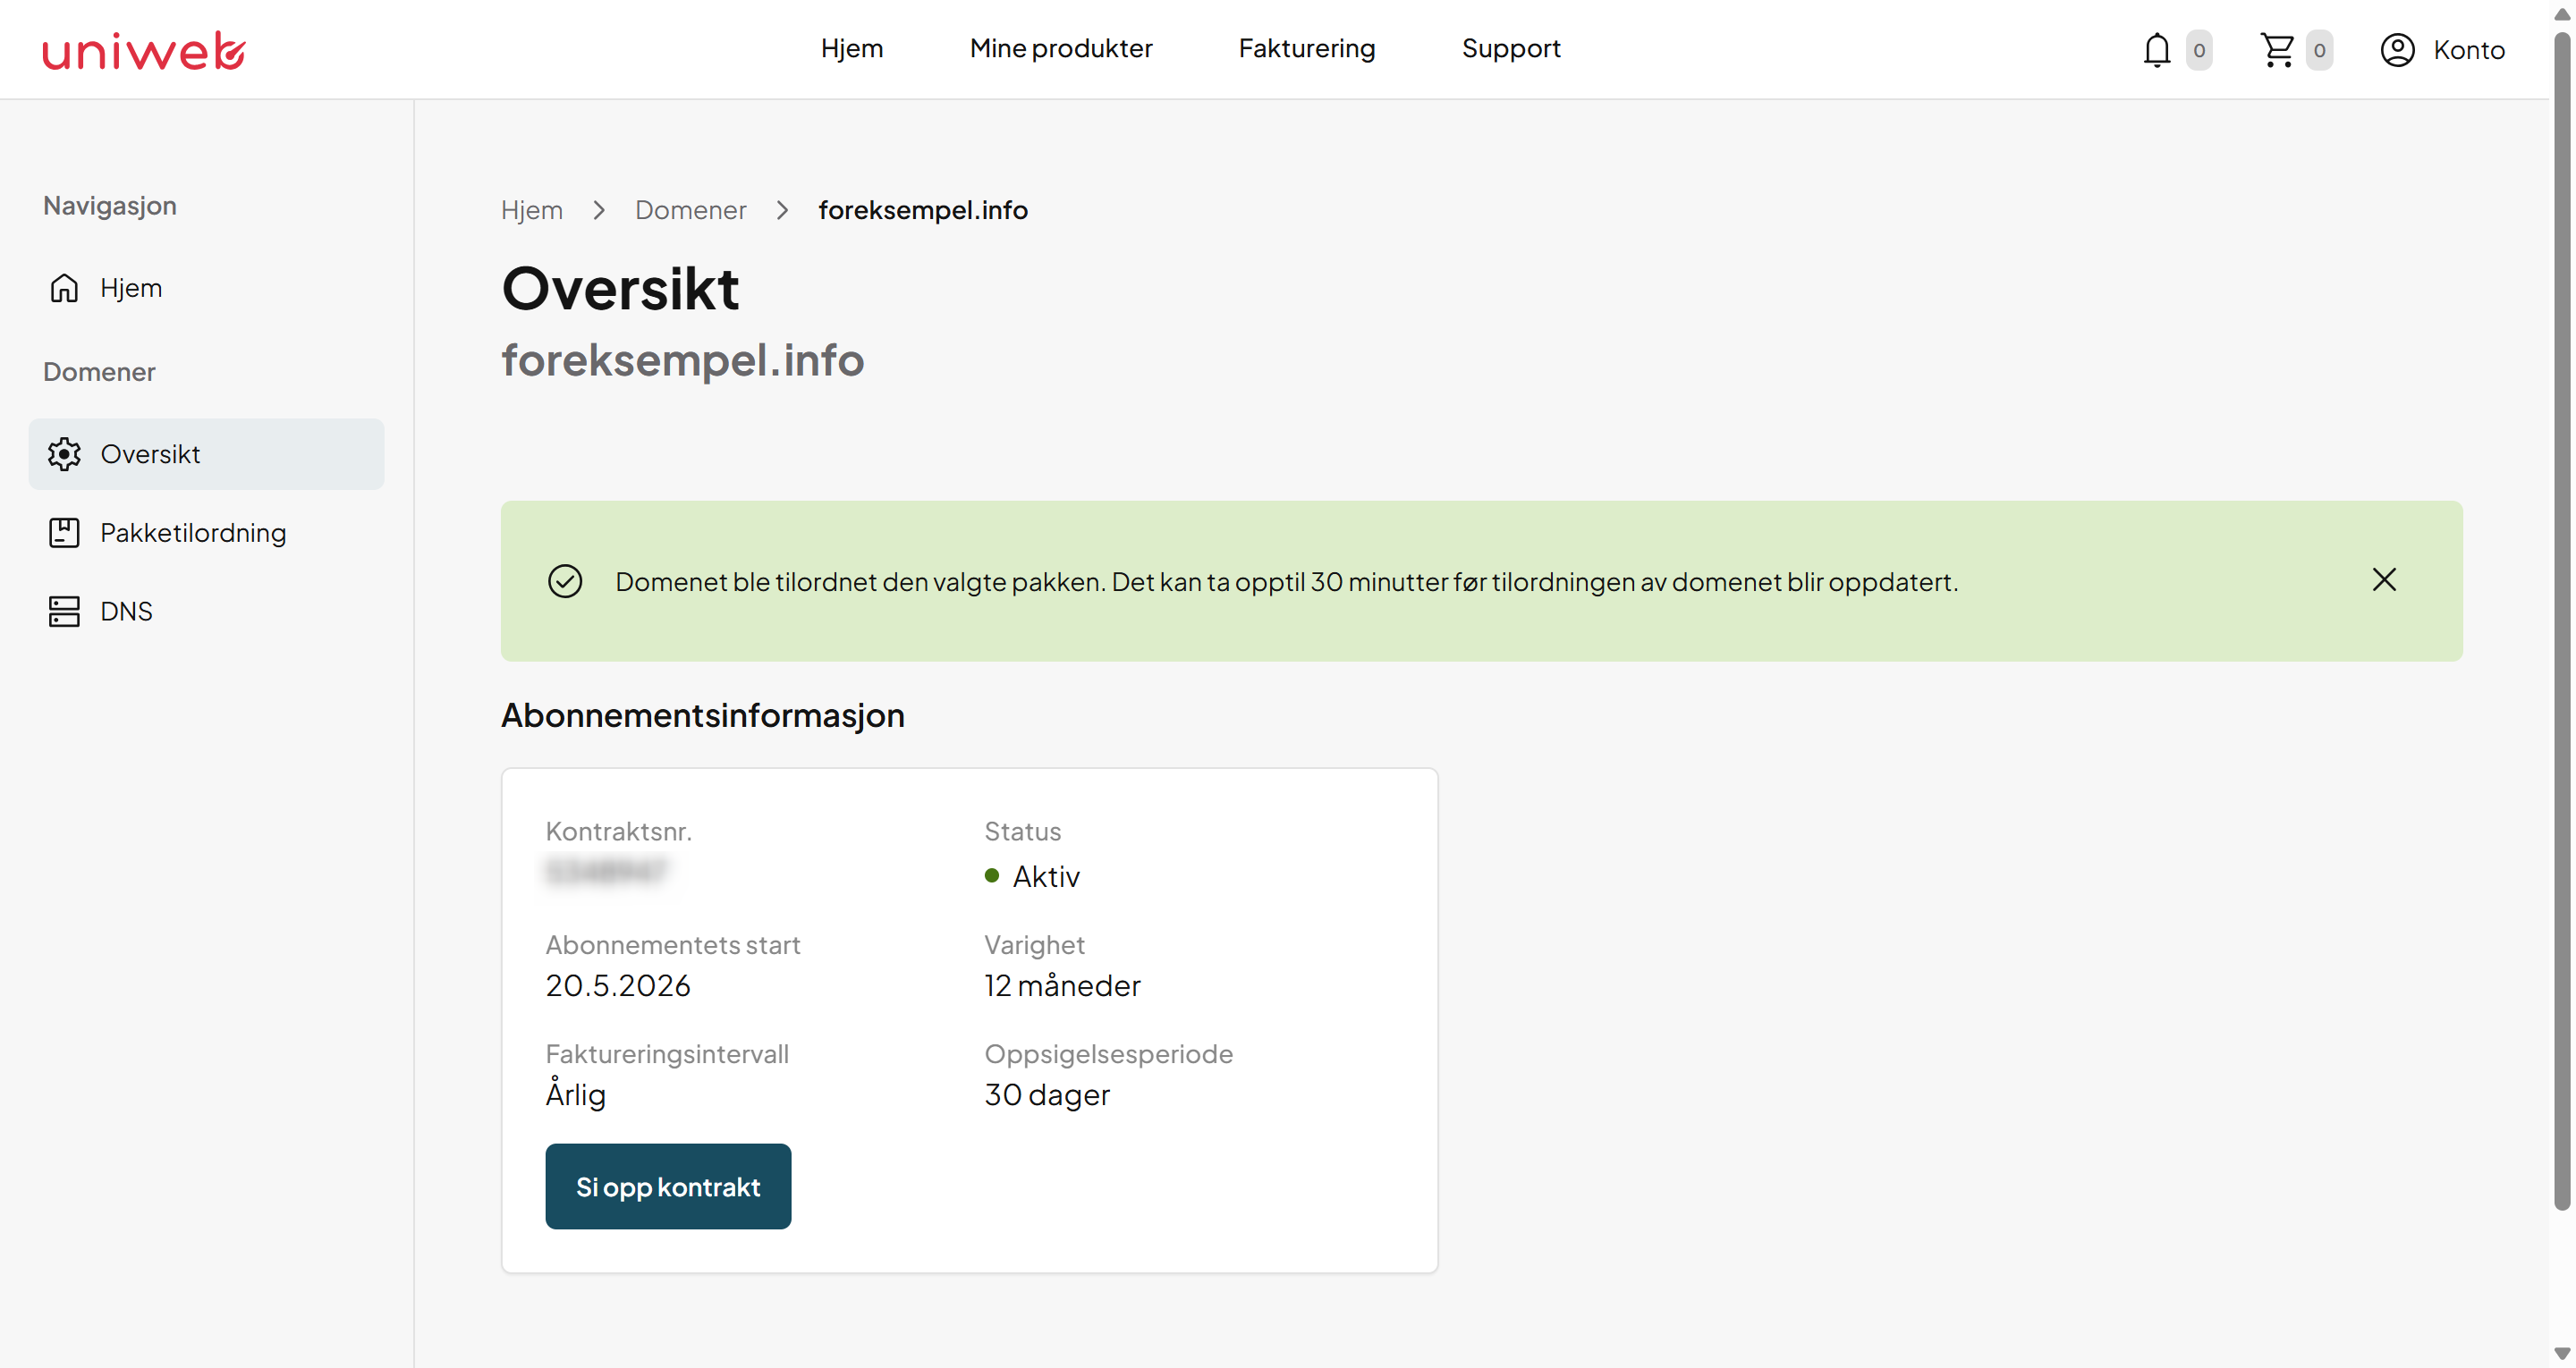The image size is (2576, 1368).
Task: Click the blurred Kontraktsnr. value
Action: [x=606, y=871]
